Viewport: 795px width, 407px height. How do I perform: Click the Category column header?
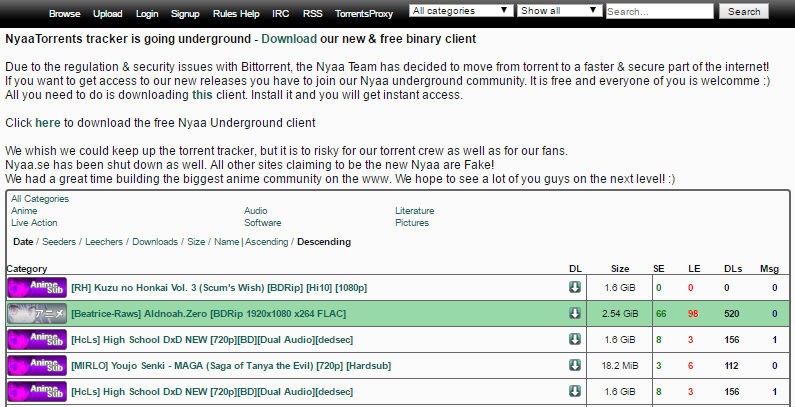click(27, 269)
